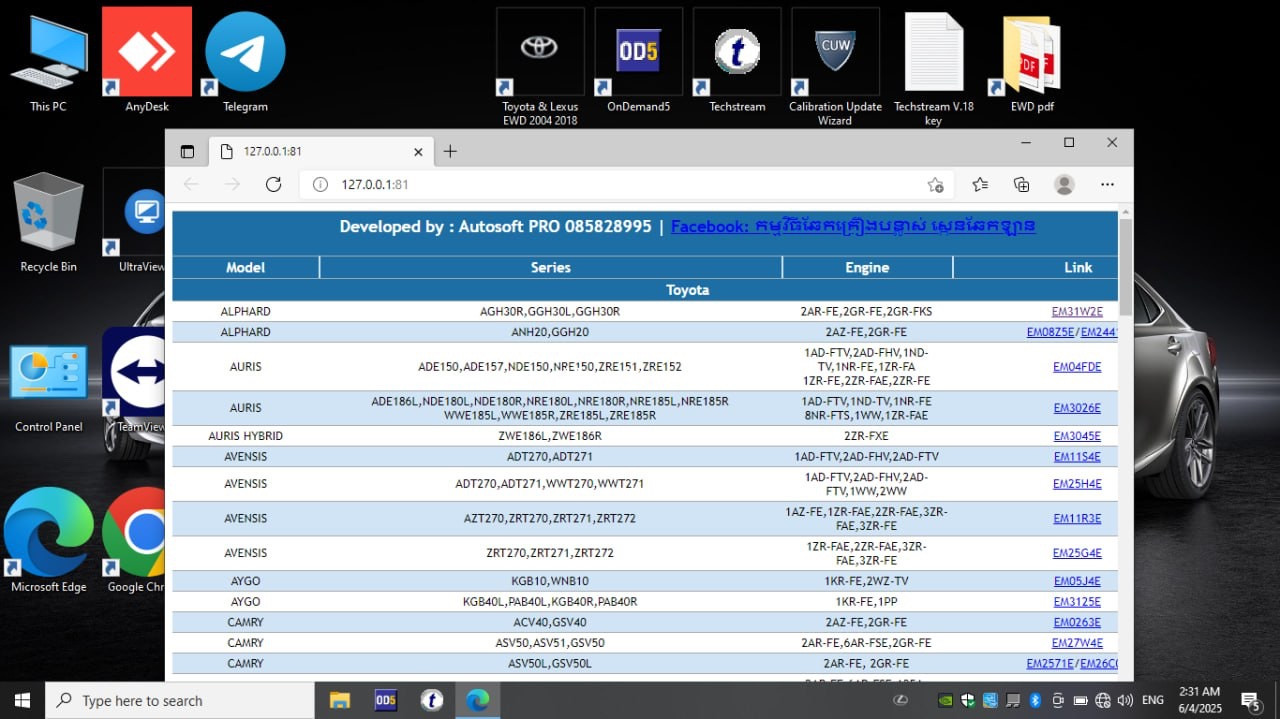Open link EM27W4E for Camry
The width and height of the screenshot is (1280, 719).
pyautogui.click(x=1077, y=643)
